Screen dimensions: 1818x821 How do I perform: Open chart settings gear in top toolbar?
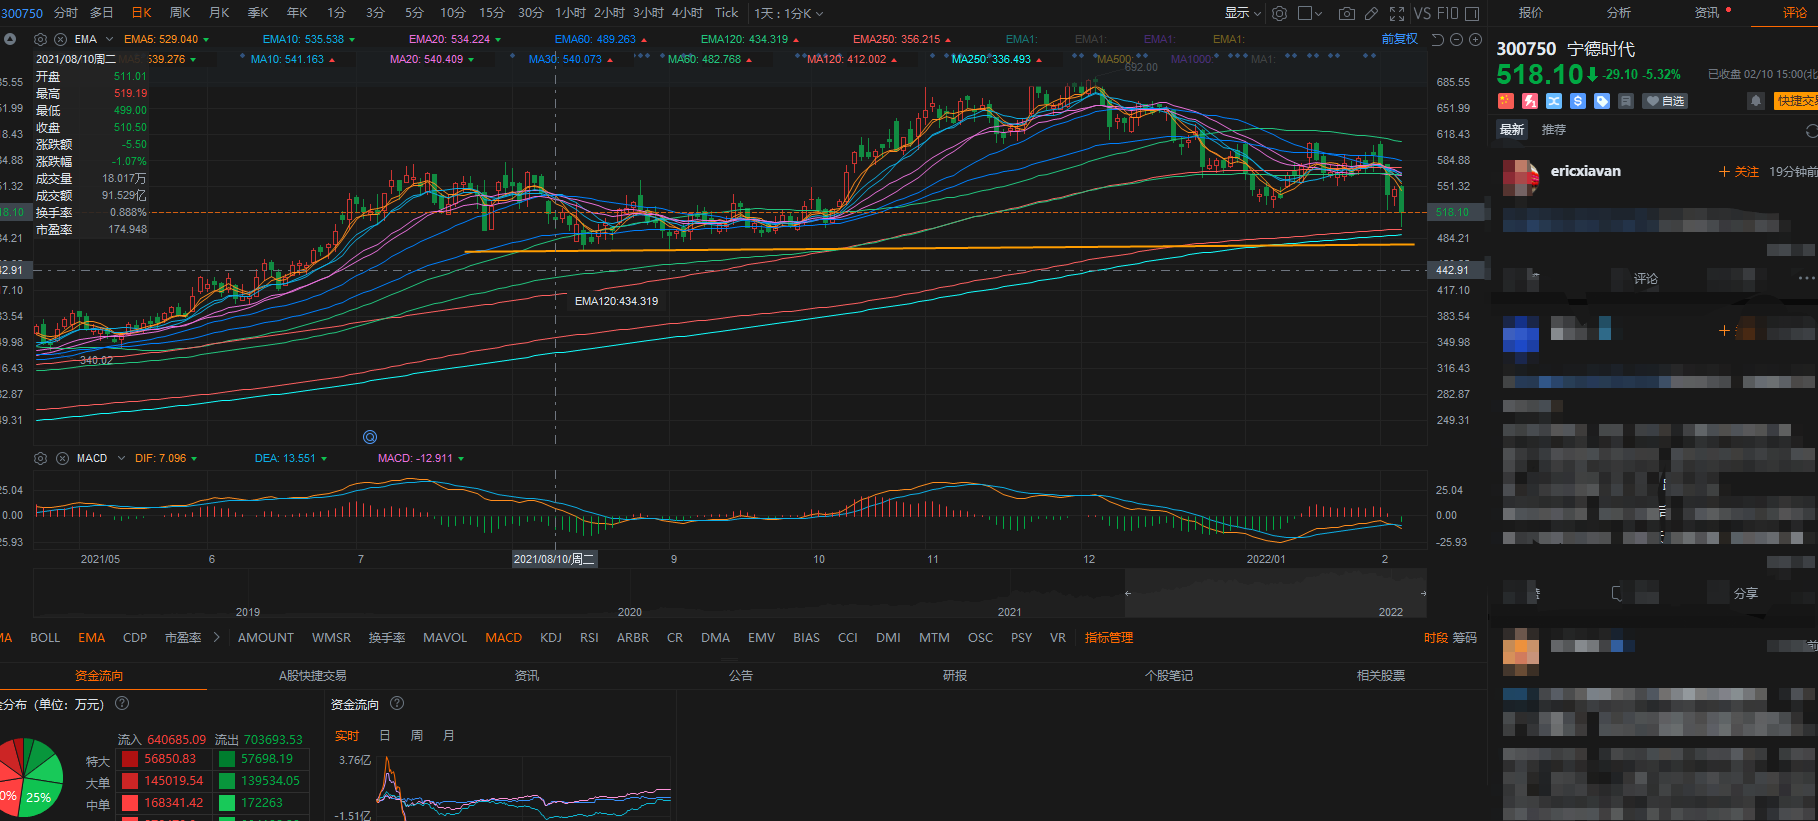(x=1279, y=13)
